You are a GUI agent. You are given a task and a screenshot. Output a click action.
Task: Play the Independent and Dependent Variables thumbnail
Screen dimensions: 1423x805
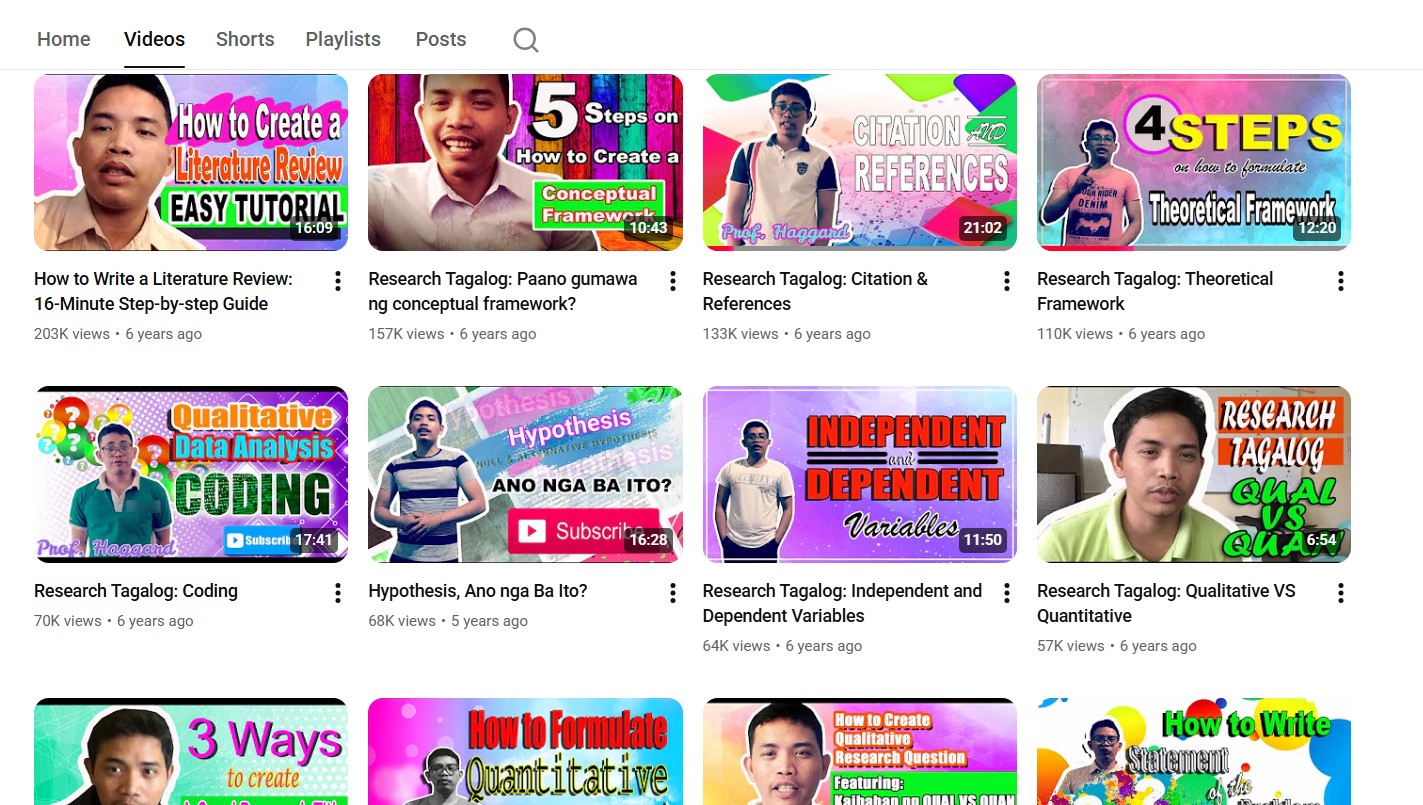click(860, 474)
